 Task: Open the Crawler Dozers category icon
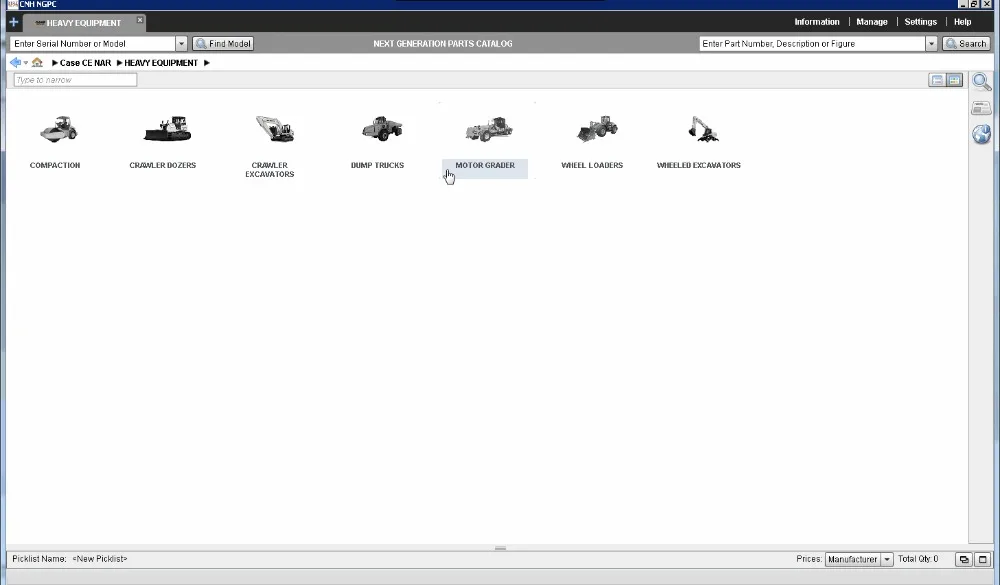[167, 129]
